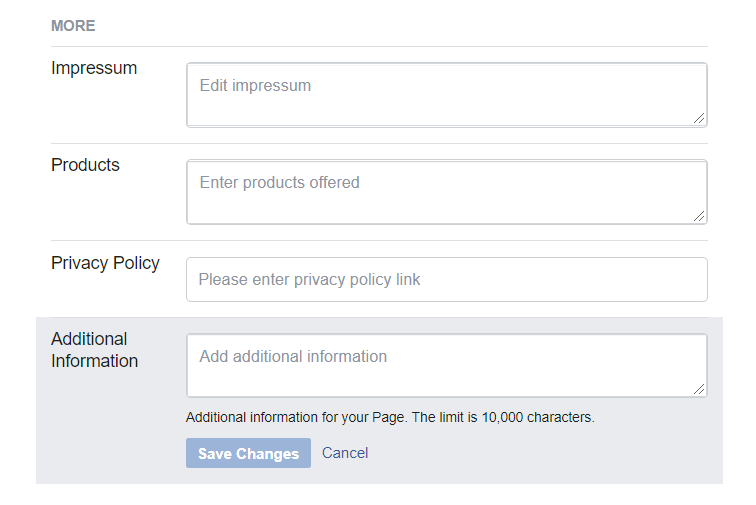Click the Products text area resize grip
The height and width of the screenshot is (505, 756).
699,216
